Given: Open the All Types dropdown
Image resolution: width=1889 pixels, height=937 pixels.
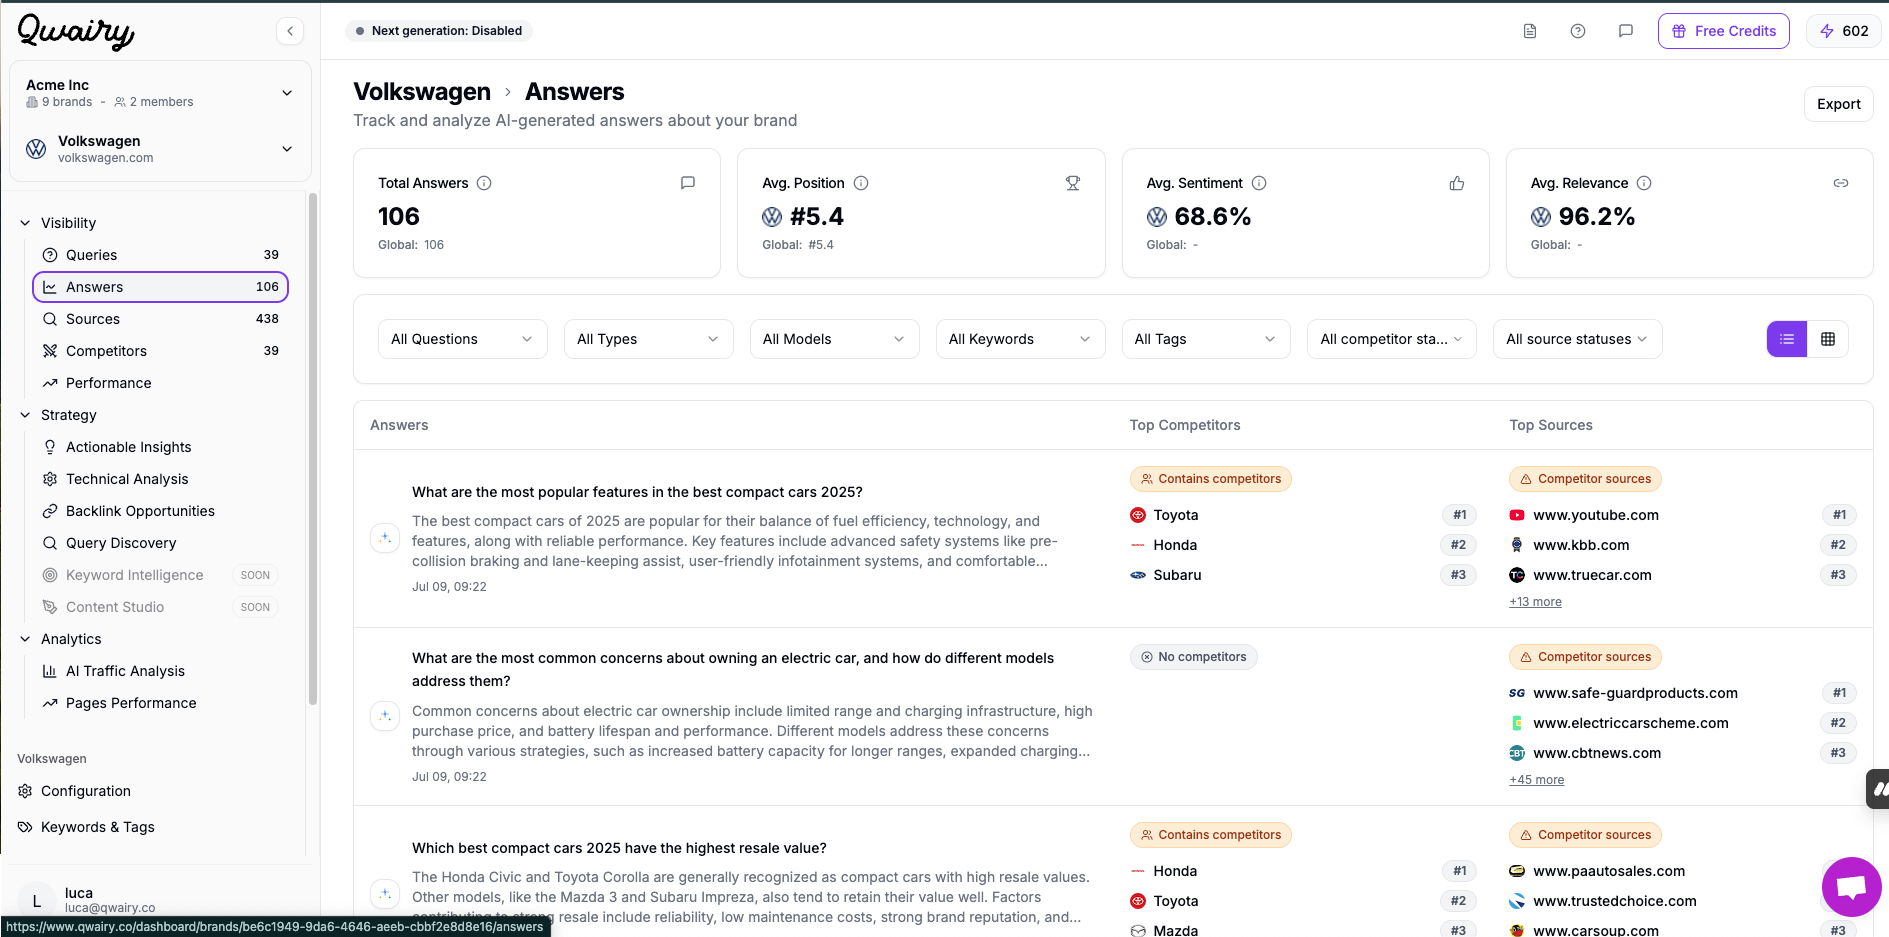Looking at the screenshot, I should pos(649,339).
